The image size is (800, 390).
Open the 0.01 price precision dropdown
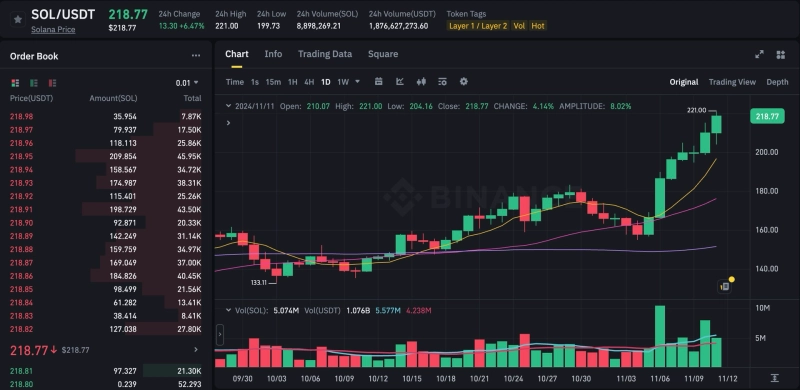(187, 83)
